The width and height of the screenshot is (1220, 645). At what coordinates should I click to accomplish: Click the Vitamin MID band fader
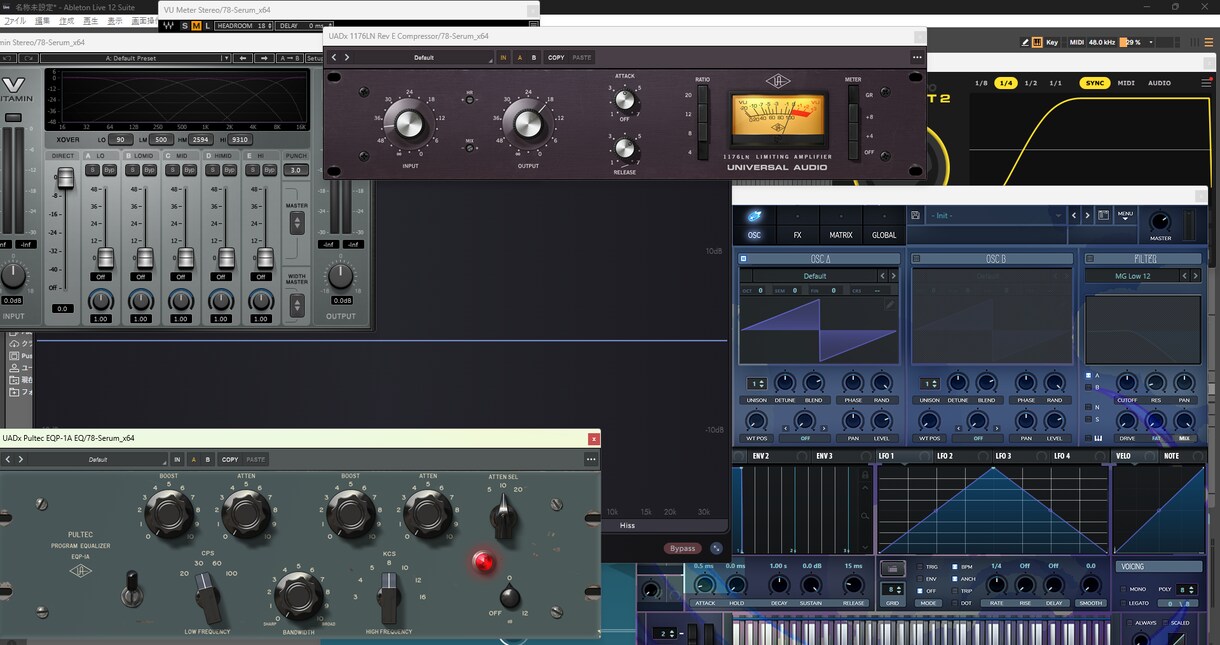186,258
